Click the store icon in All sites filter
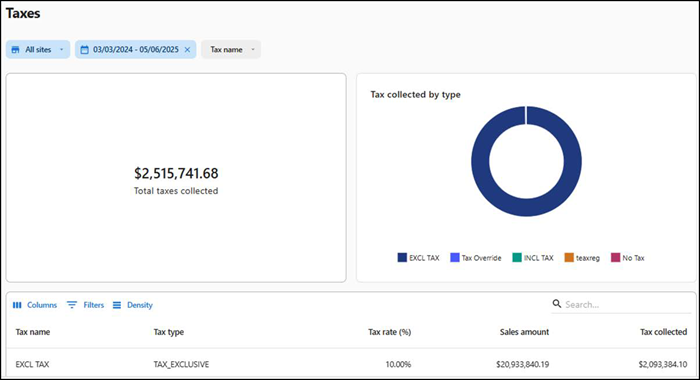 point(15,50)
